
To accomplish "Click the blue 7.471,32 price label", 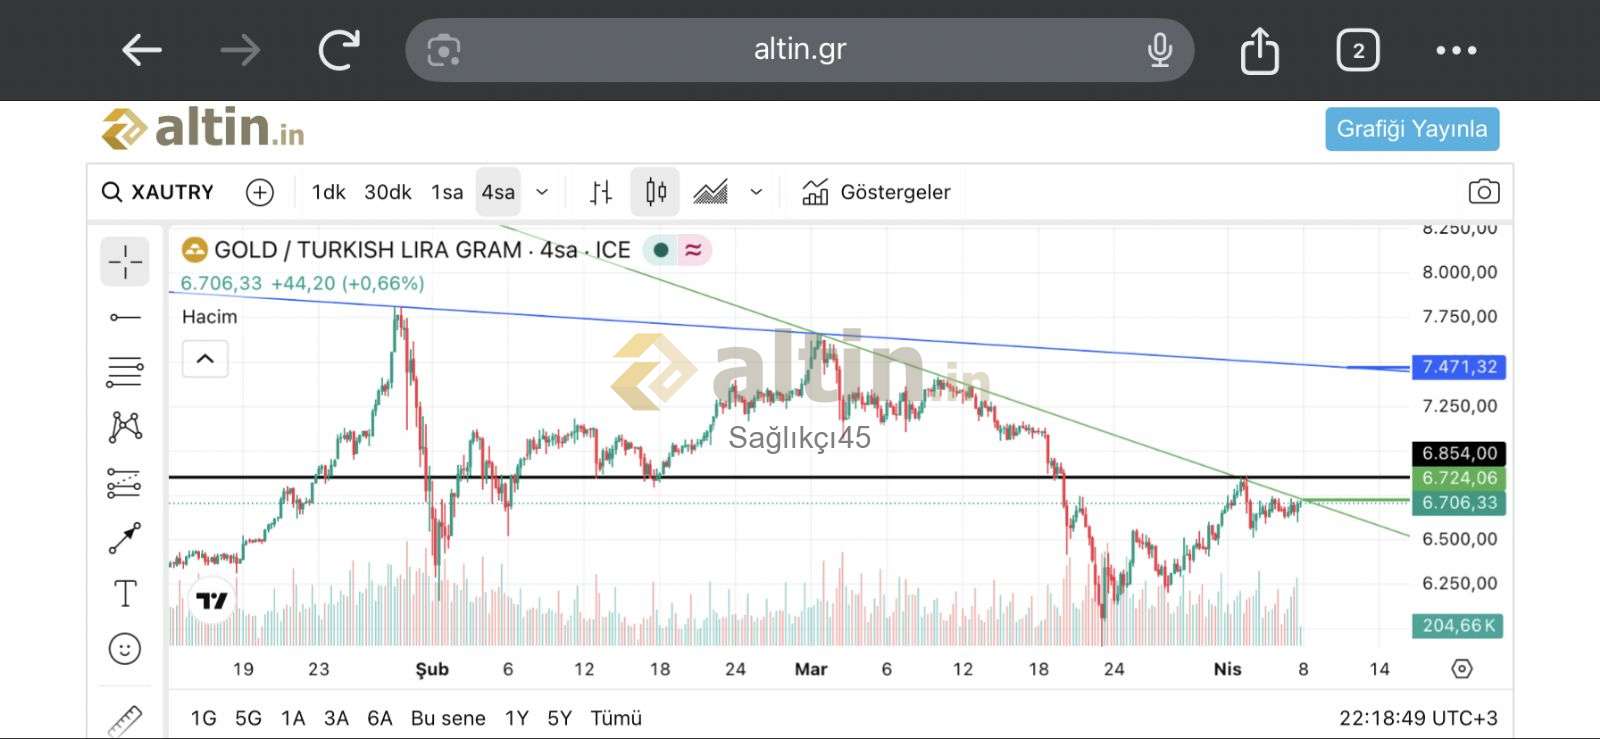I will [1458, 367].
